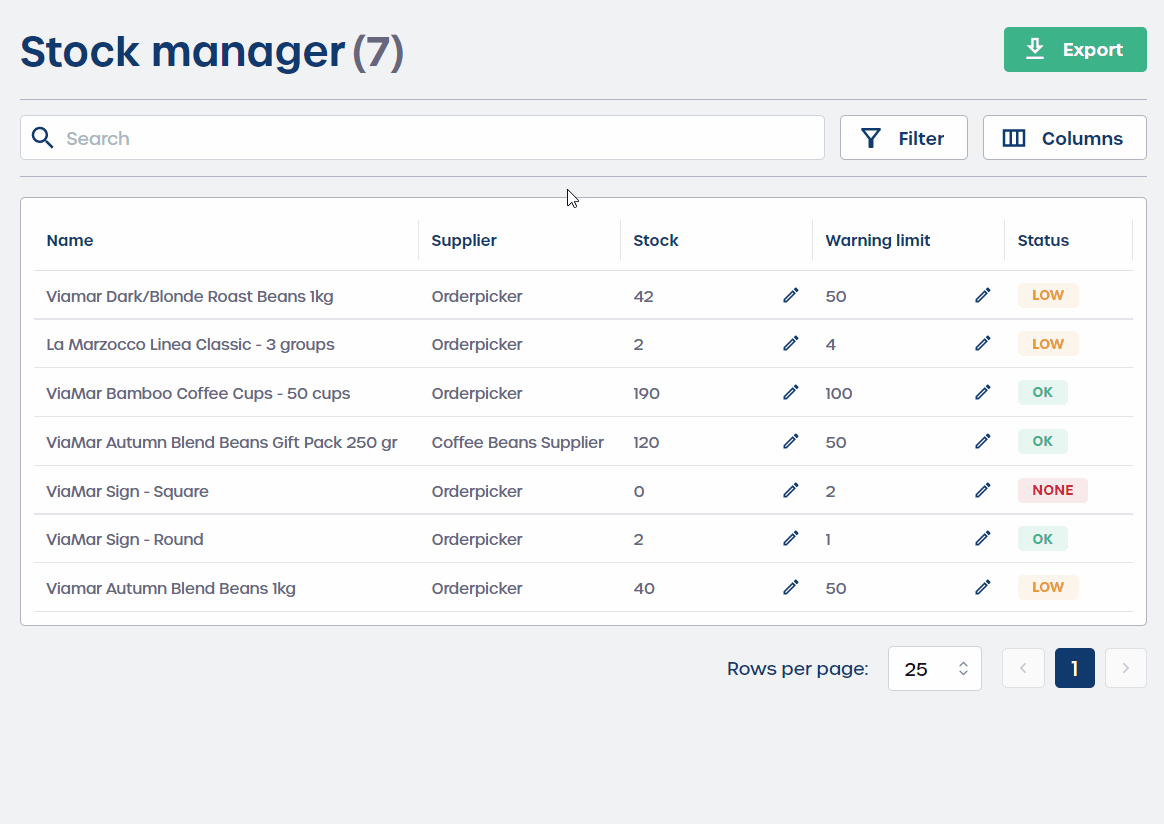Viewport: 1164px width, 824px height.
Task: Sort by Stock column header
Action: pyautogui.click(x=655, y=241)
